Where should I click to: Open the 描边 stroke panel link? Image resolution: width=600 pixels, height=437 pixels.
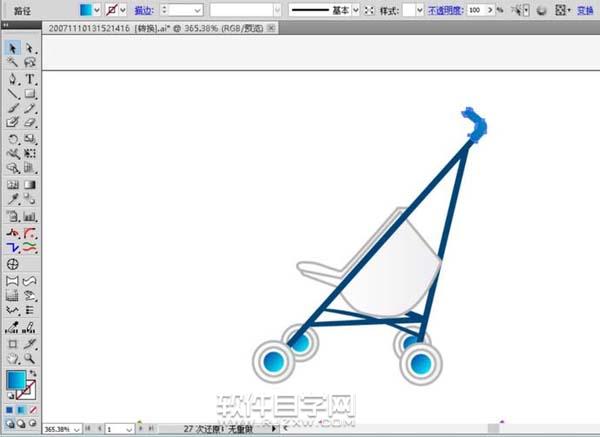click(x=144, y=11)
